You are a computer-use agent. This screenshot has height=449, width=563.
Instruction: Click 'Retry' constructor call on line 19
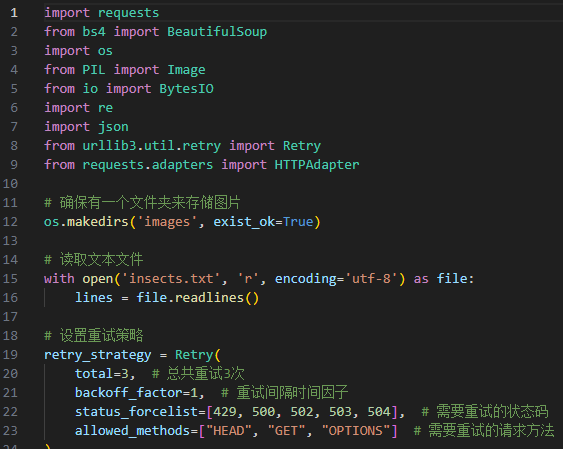pyautogui.click(x=194, y=355)
